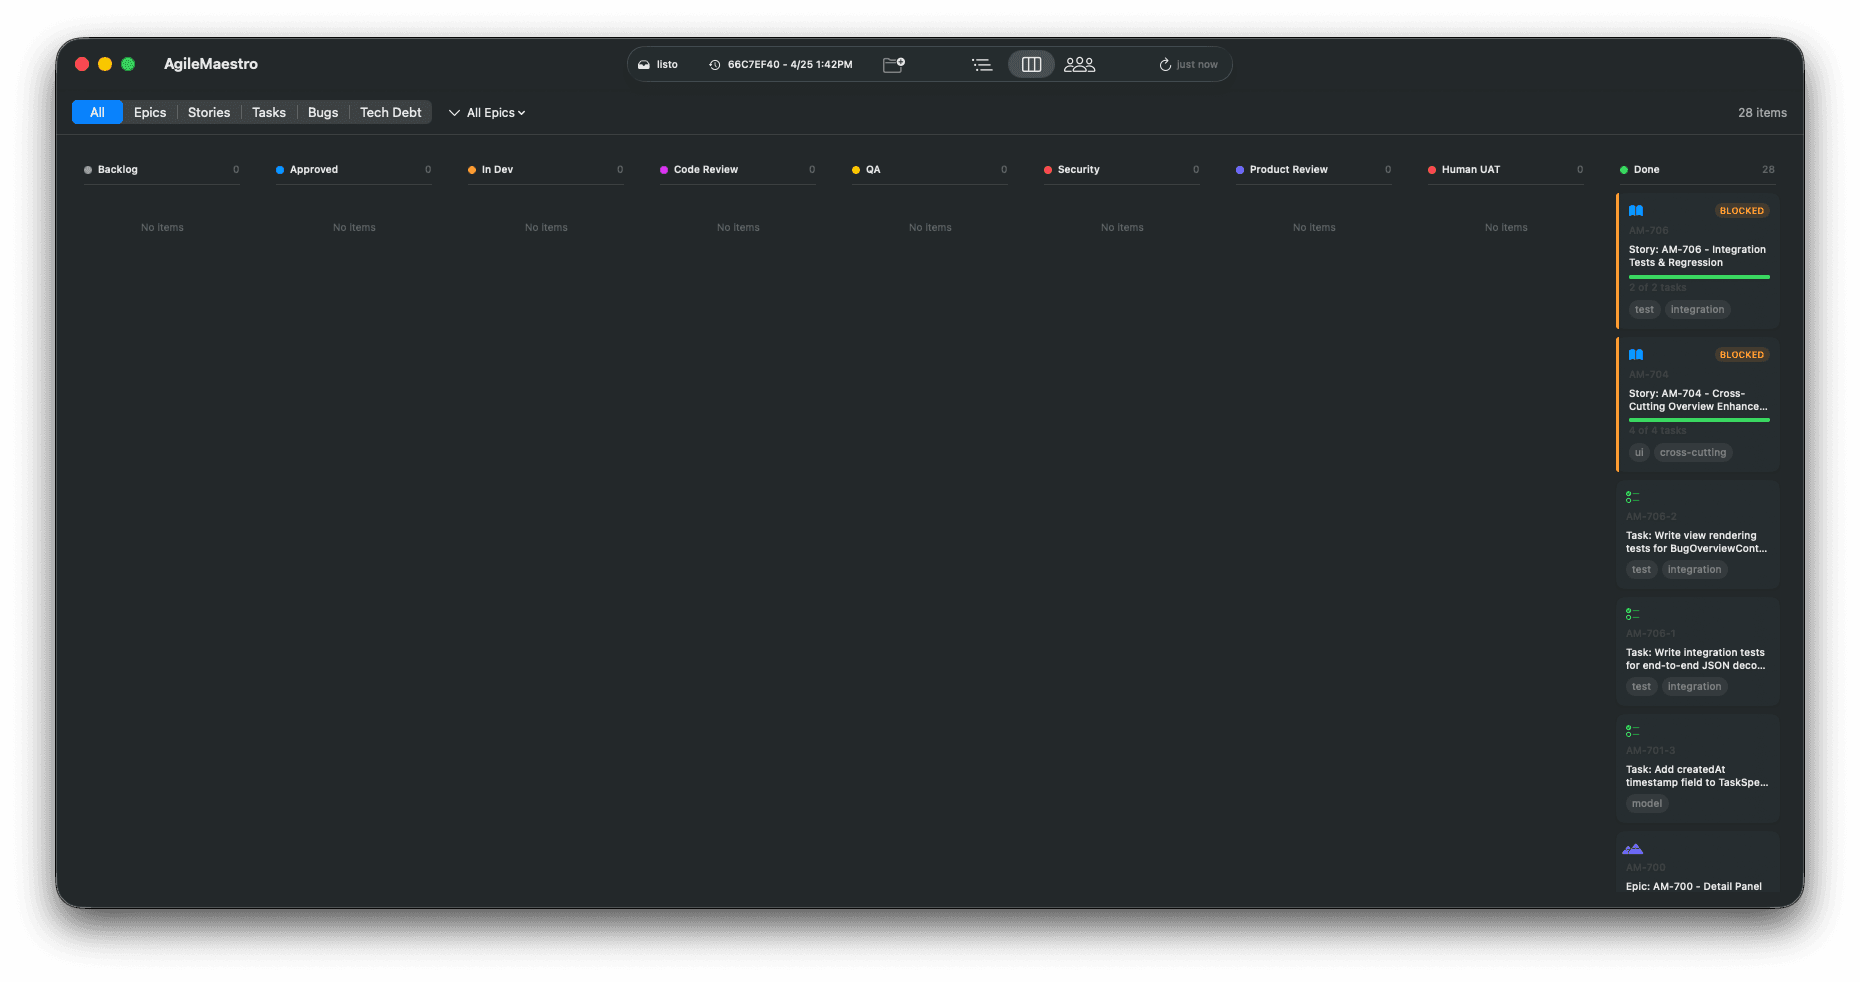Click the epic mountain icon on AM-700 card

(1633, 849)
